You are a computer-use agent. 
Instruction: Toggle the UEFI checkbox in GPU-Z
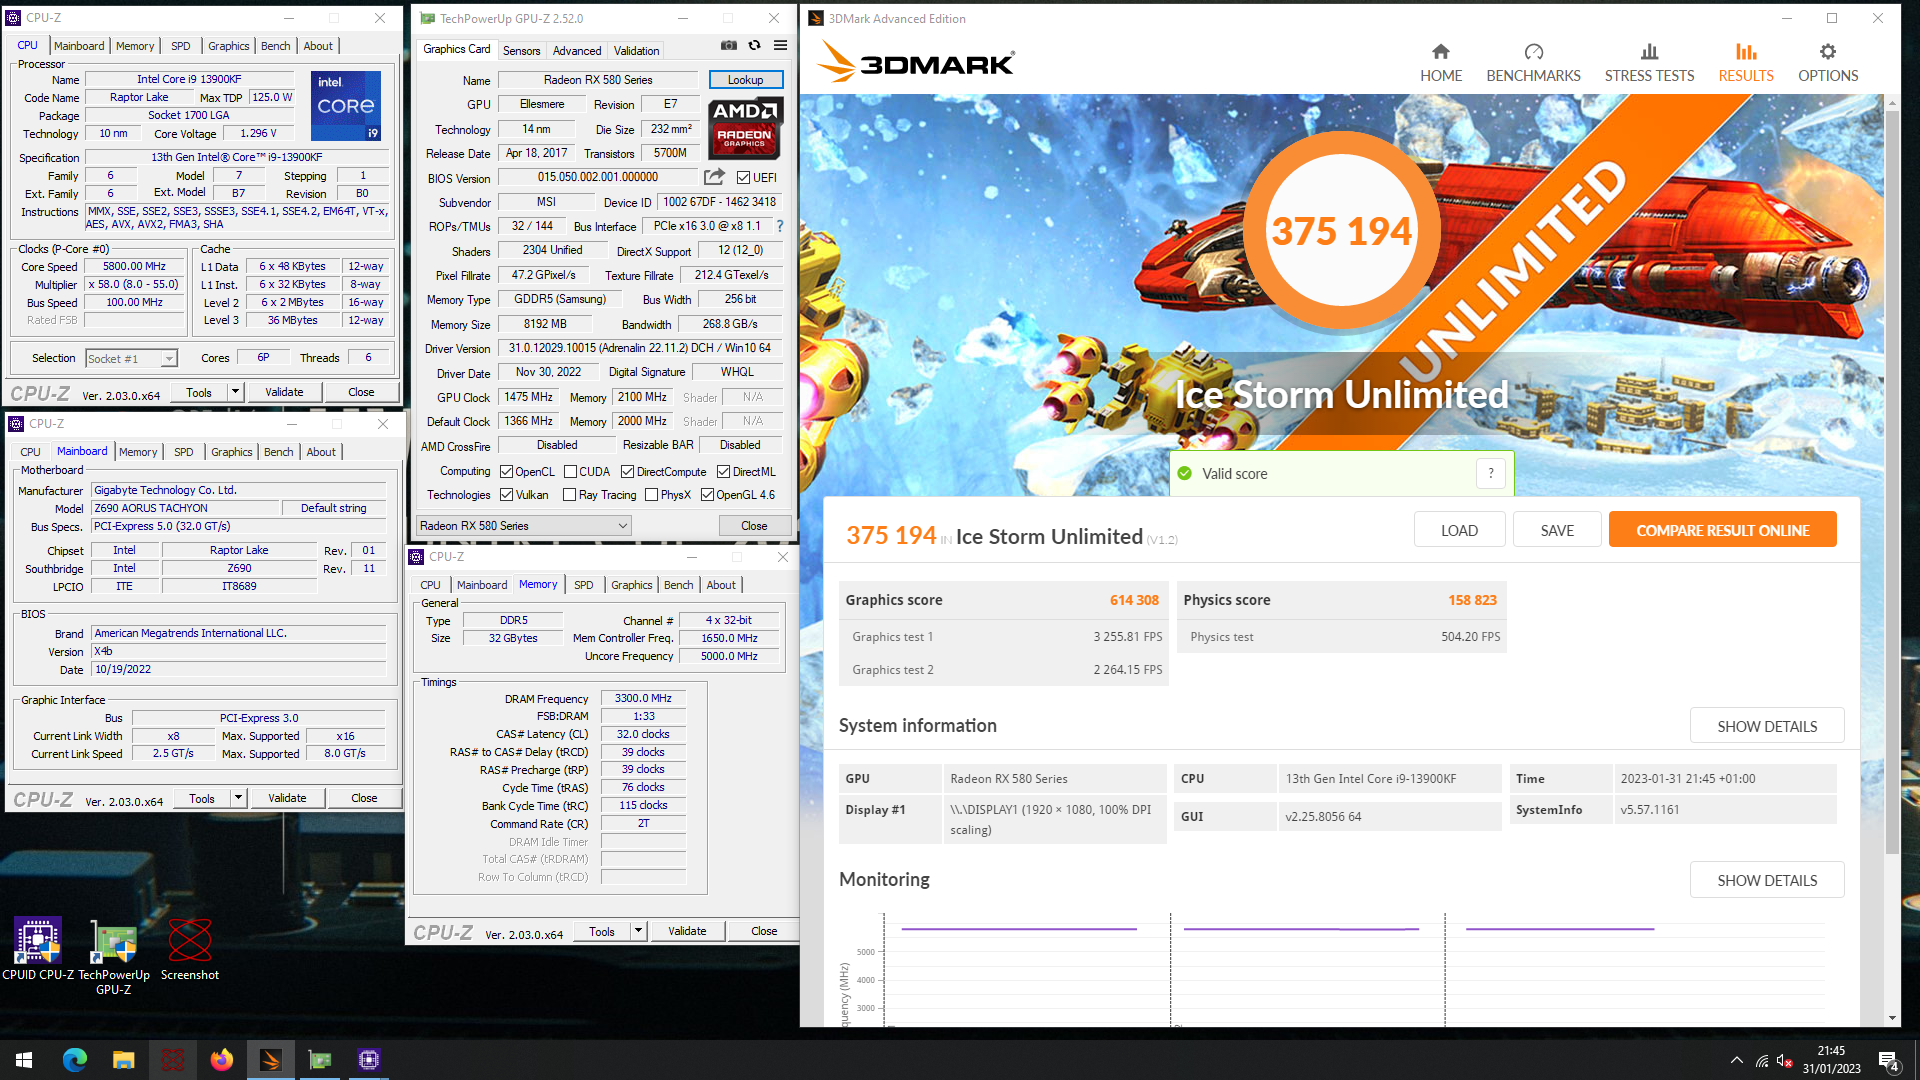pos(743,178)
